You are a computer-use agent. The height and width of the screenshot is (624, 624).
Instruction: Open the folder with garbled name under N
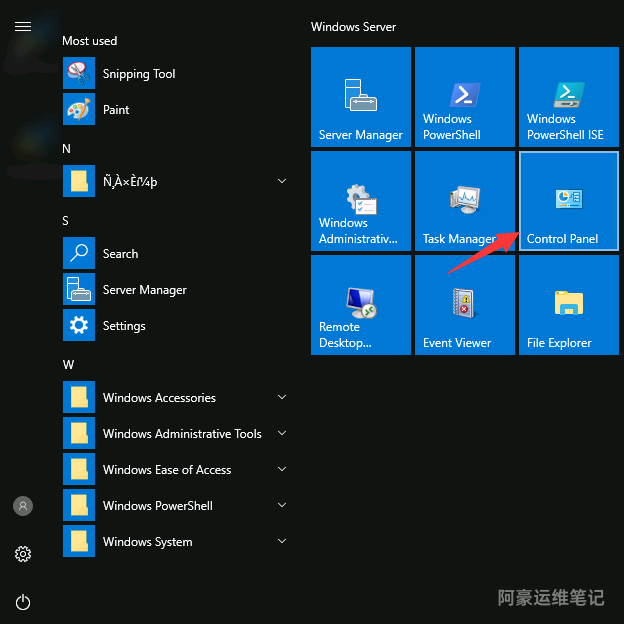175,181
